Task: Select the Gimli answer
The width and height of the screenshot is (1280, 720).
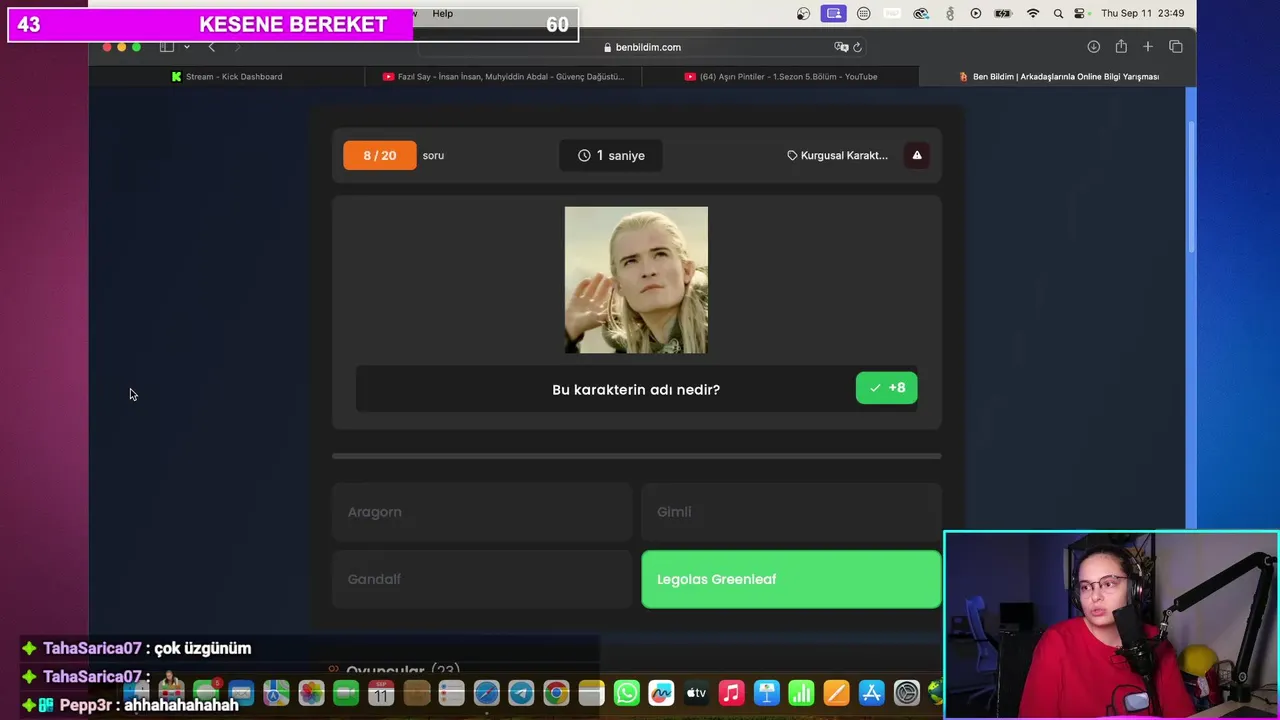Action: click(791, 512)
